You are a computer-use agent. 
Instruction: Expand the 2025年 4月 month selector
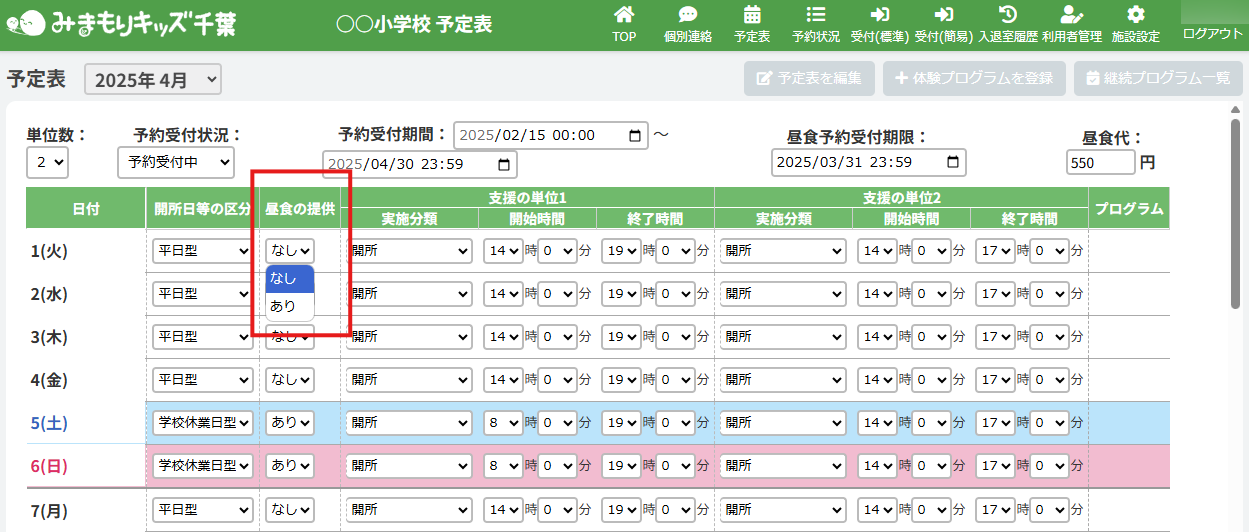click(x=153, y=80)
